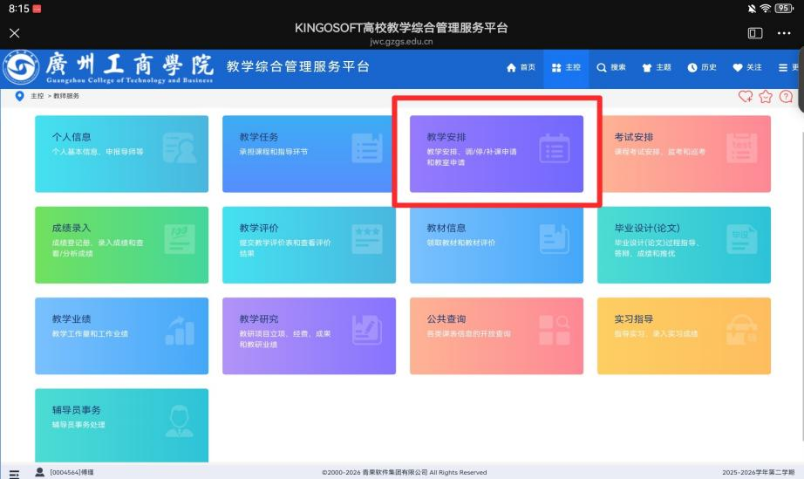Image resolution: width=805 pixels, height=479 pixels.
Task: Open the 个人信息 card
Action: tap(121, 153)
